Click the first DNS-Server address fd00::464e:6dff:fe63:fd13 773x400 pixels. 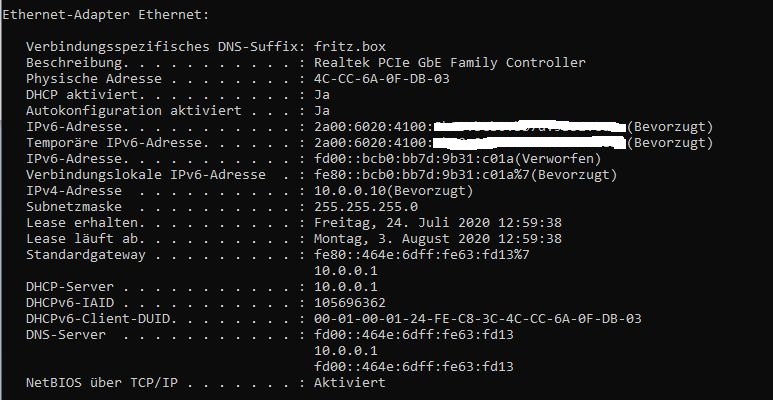pyautogui.click(x=414, y=334)
